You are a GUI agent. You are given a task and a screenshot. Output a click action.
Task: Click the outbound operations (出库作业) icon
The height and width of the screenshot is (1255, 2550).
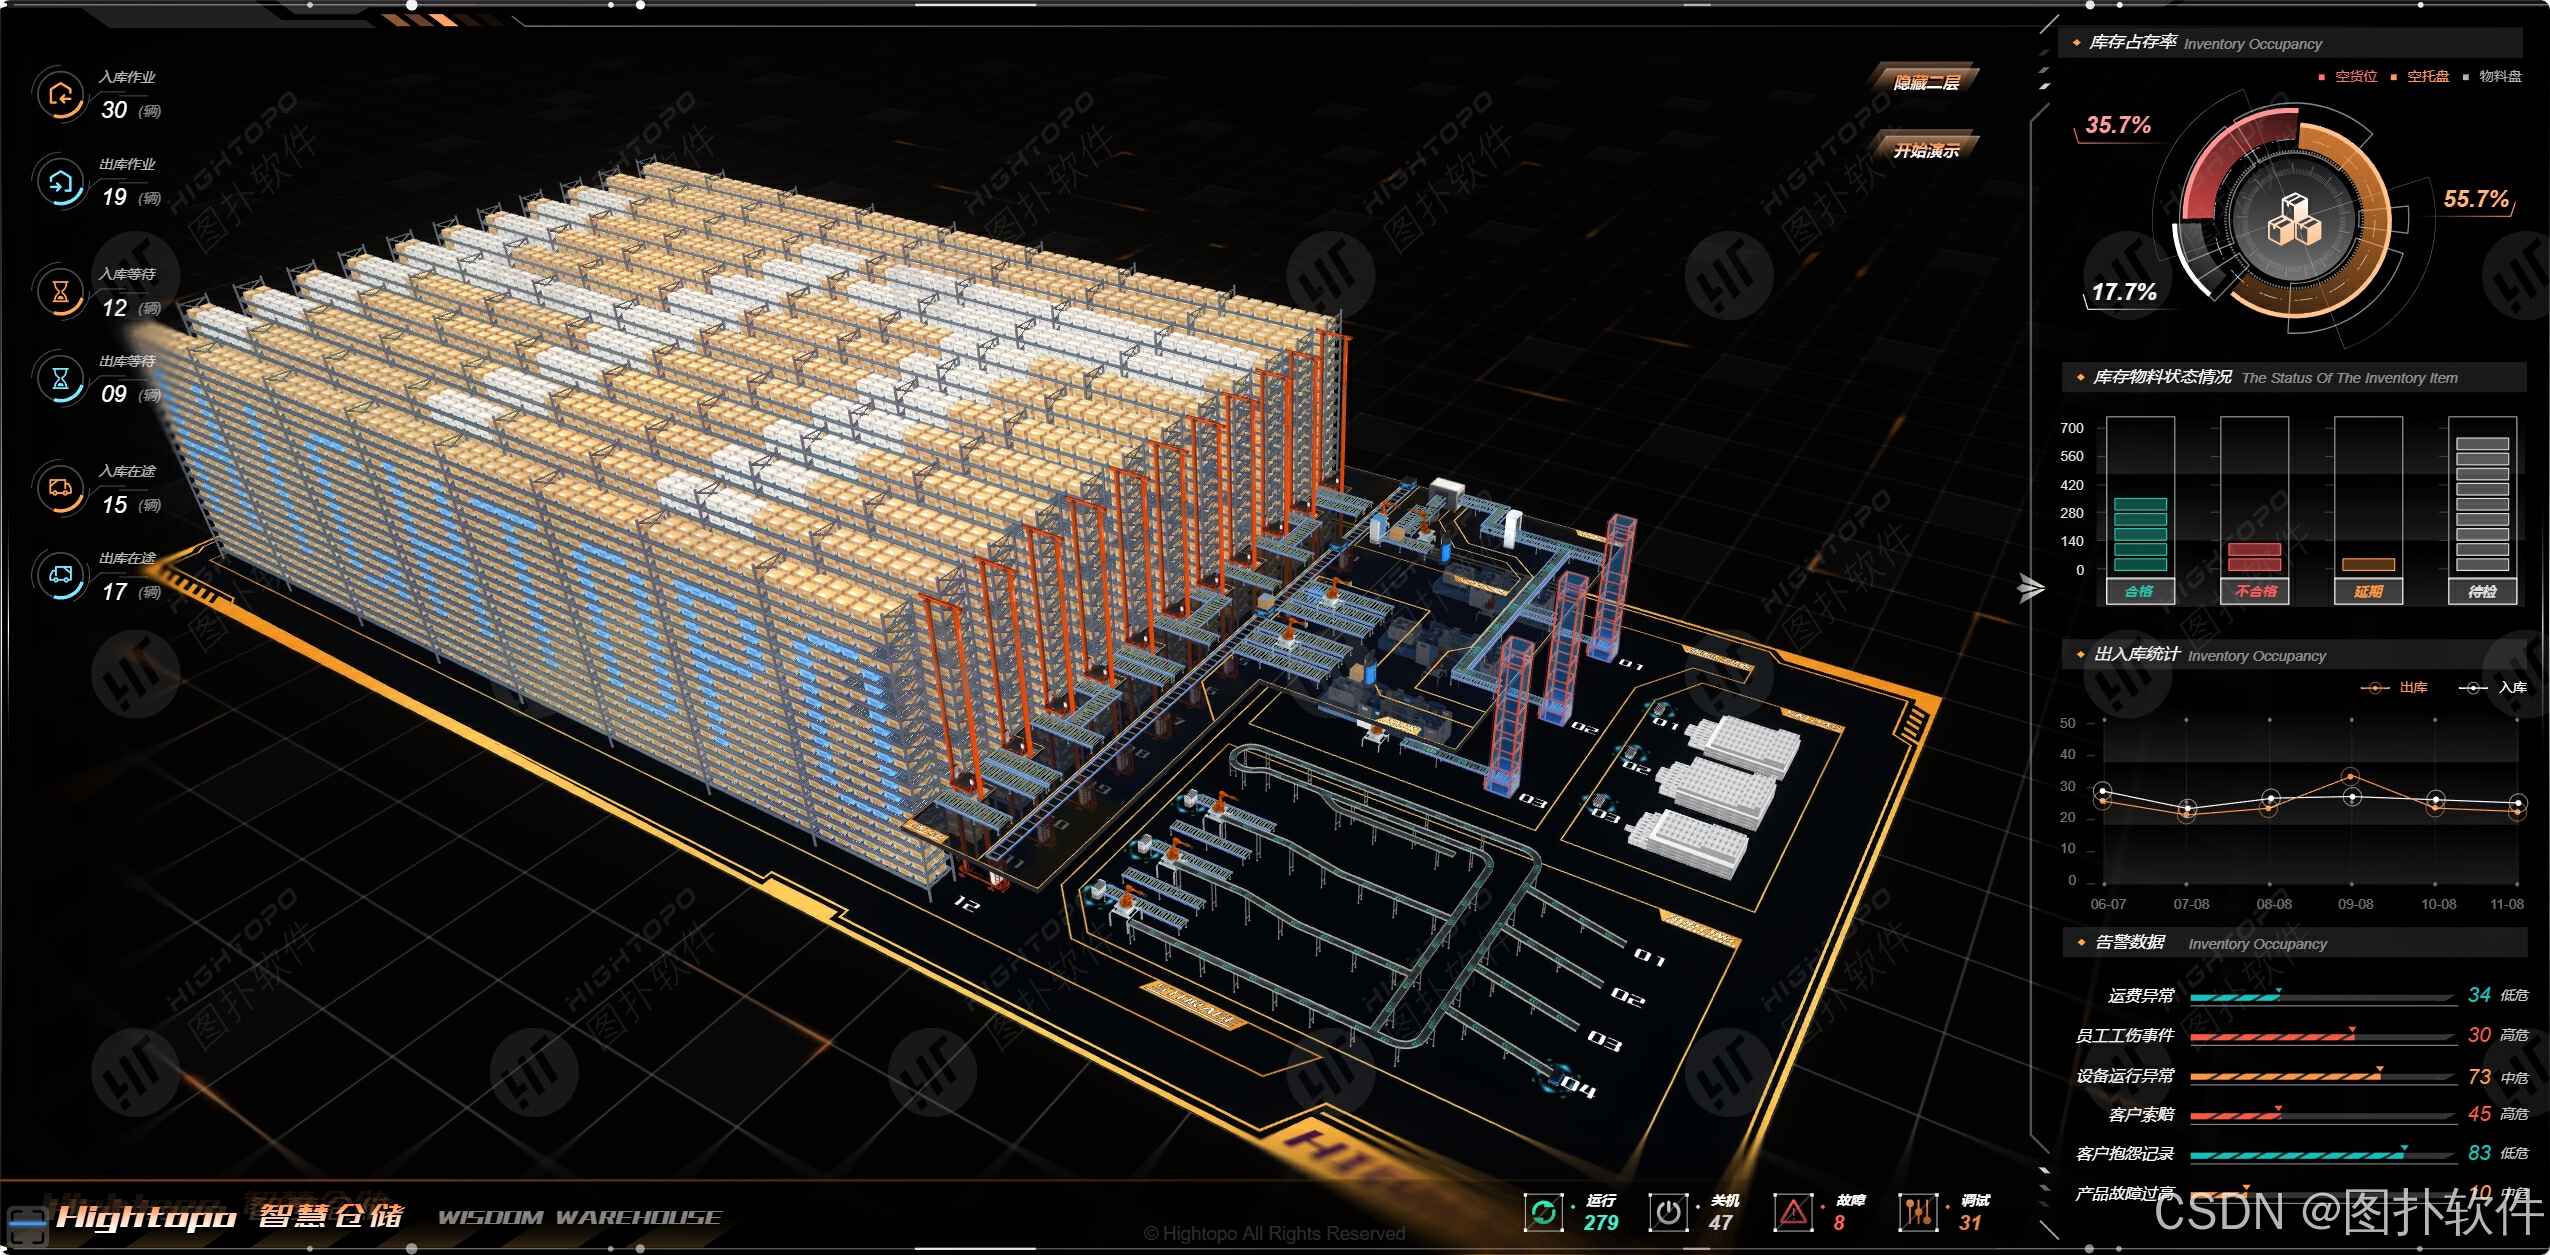[x=60, y=182]
